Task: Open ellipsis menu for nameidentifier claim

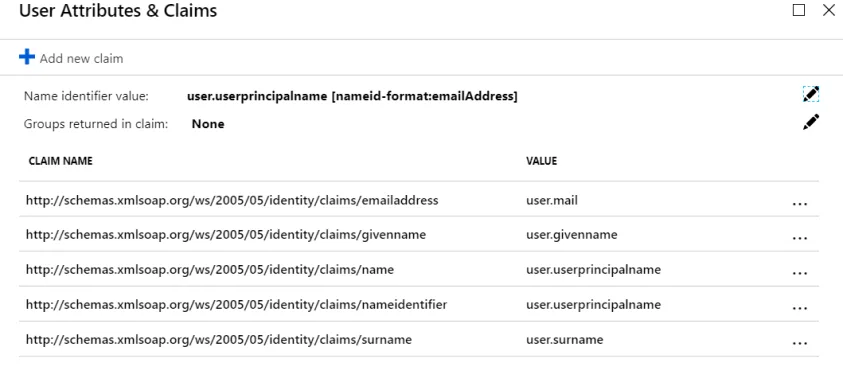Action: click(800, 309)
